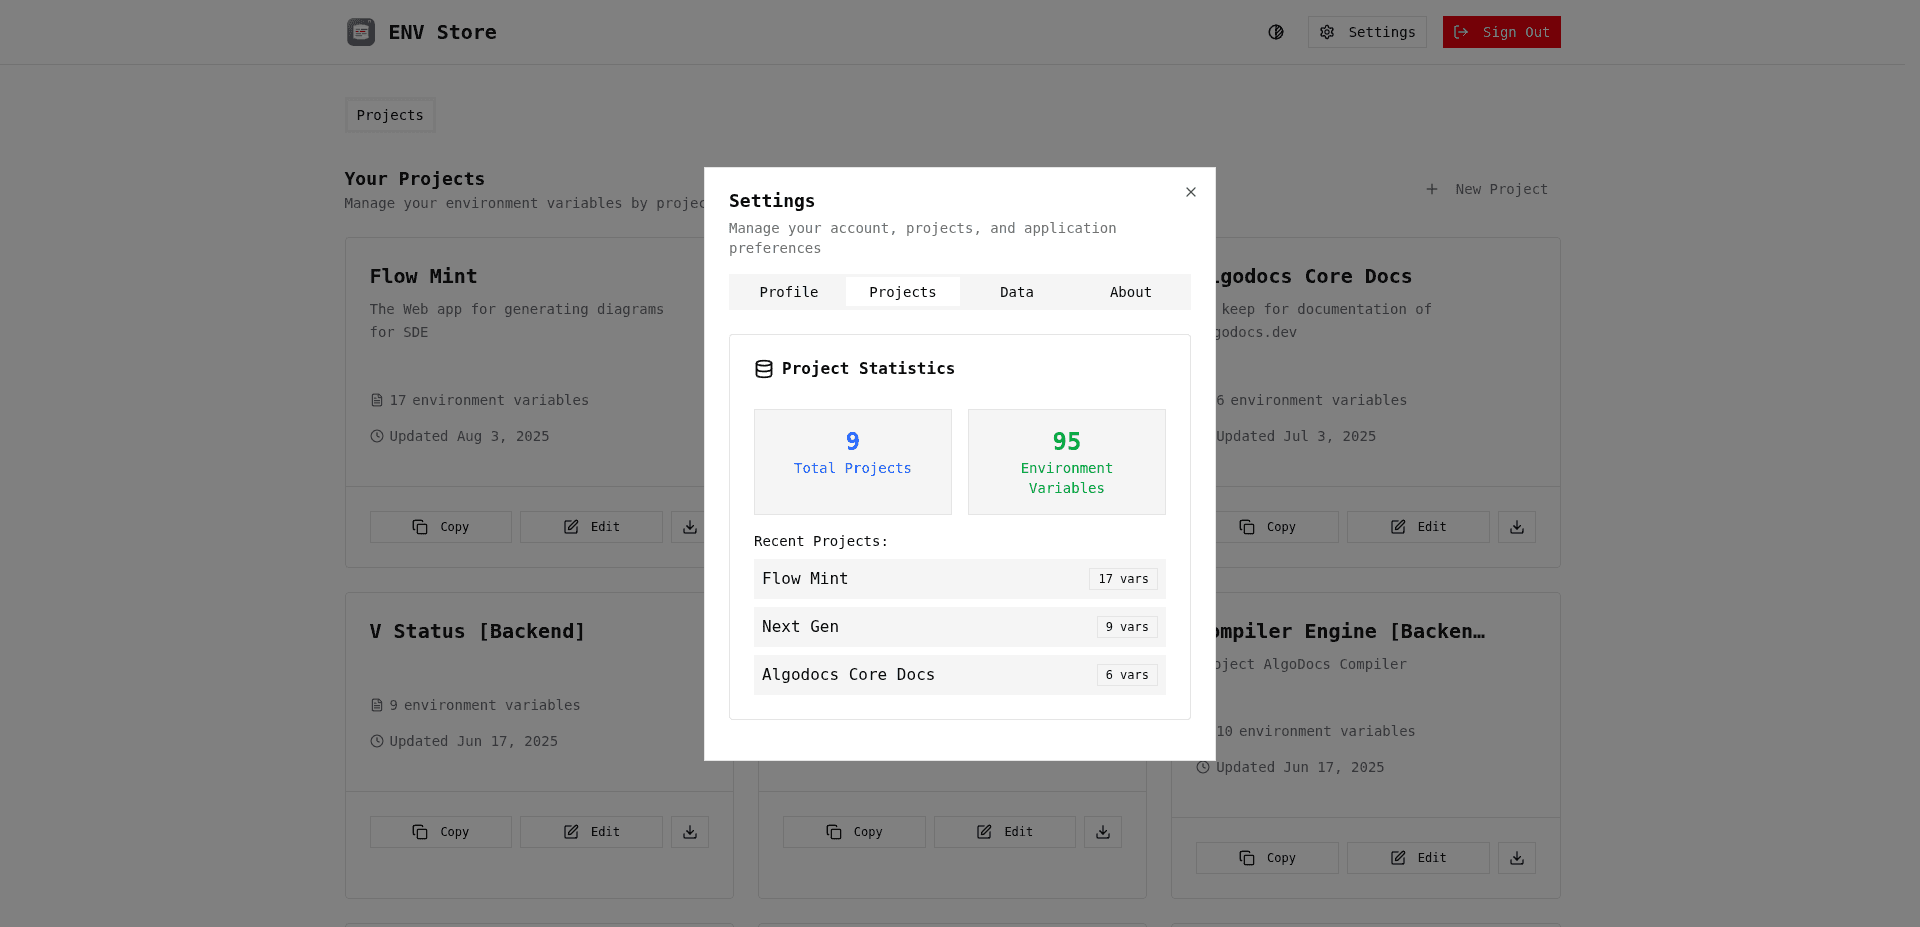Download the Compiler Engine project

click(x=1517, y=858)
